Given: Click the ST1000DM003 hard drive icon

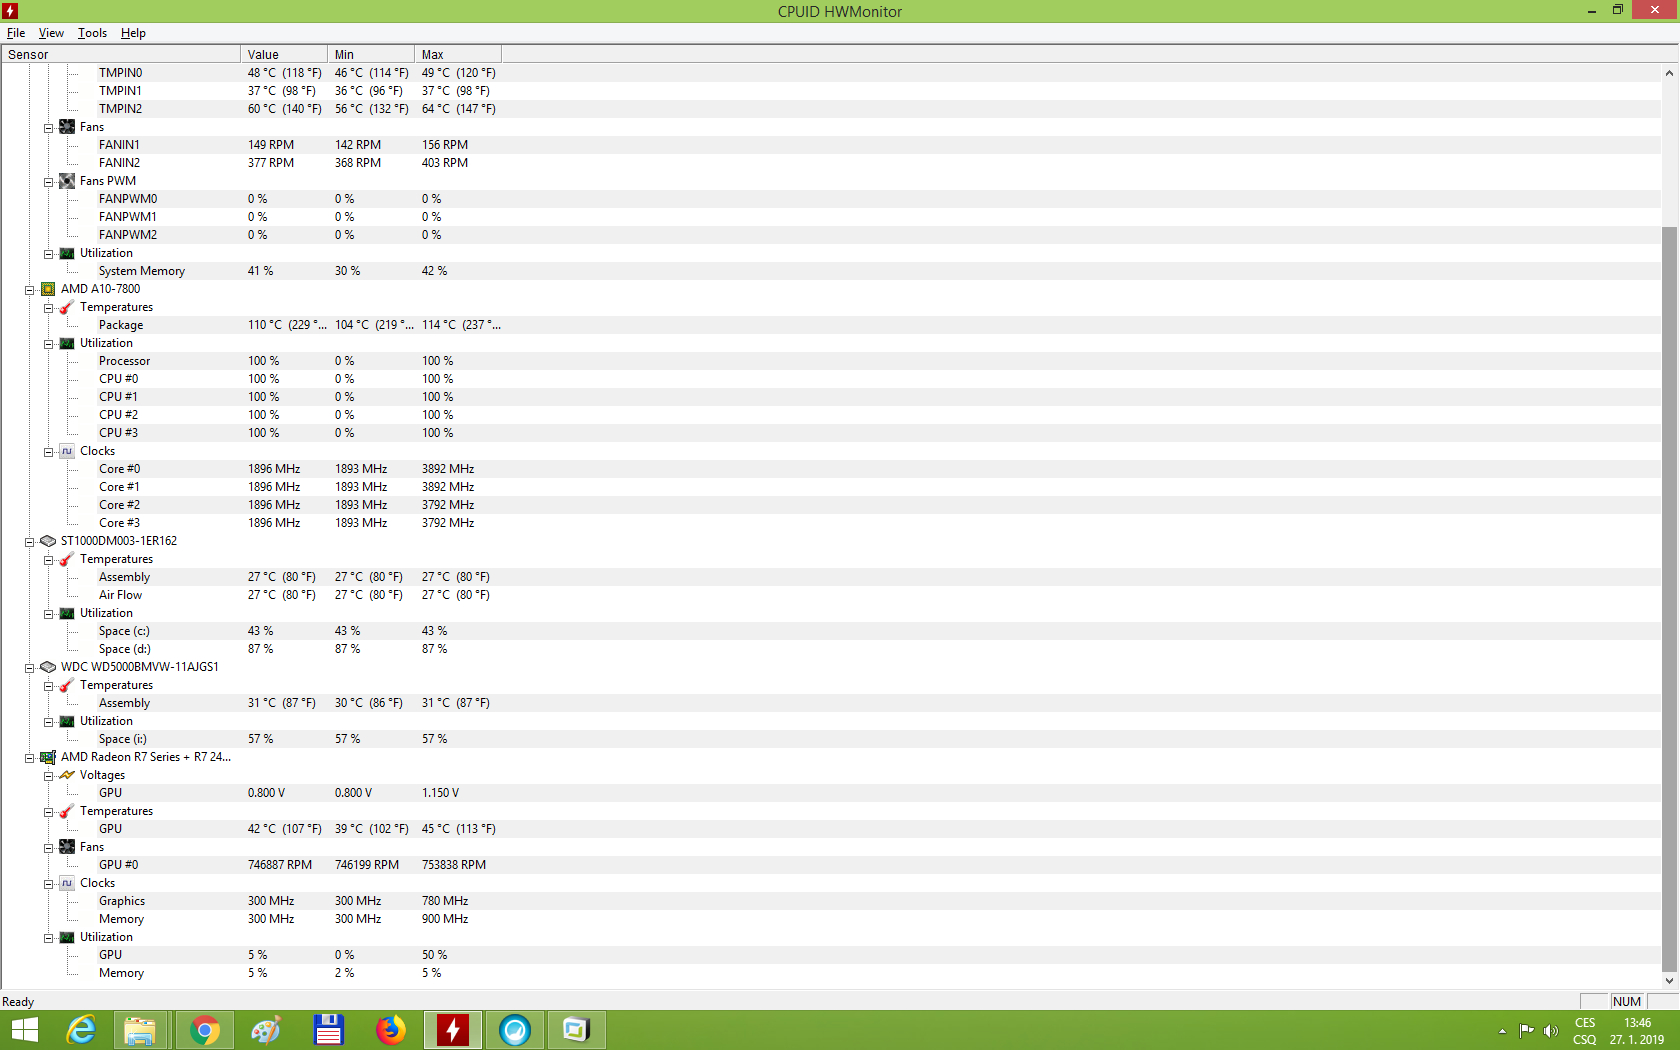Looking at the screenshot, I should click(48, 541).
